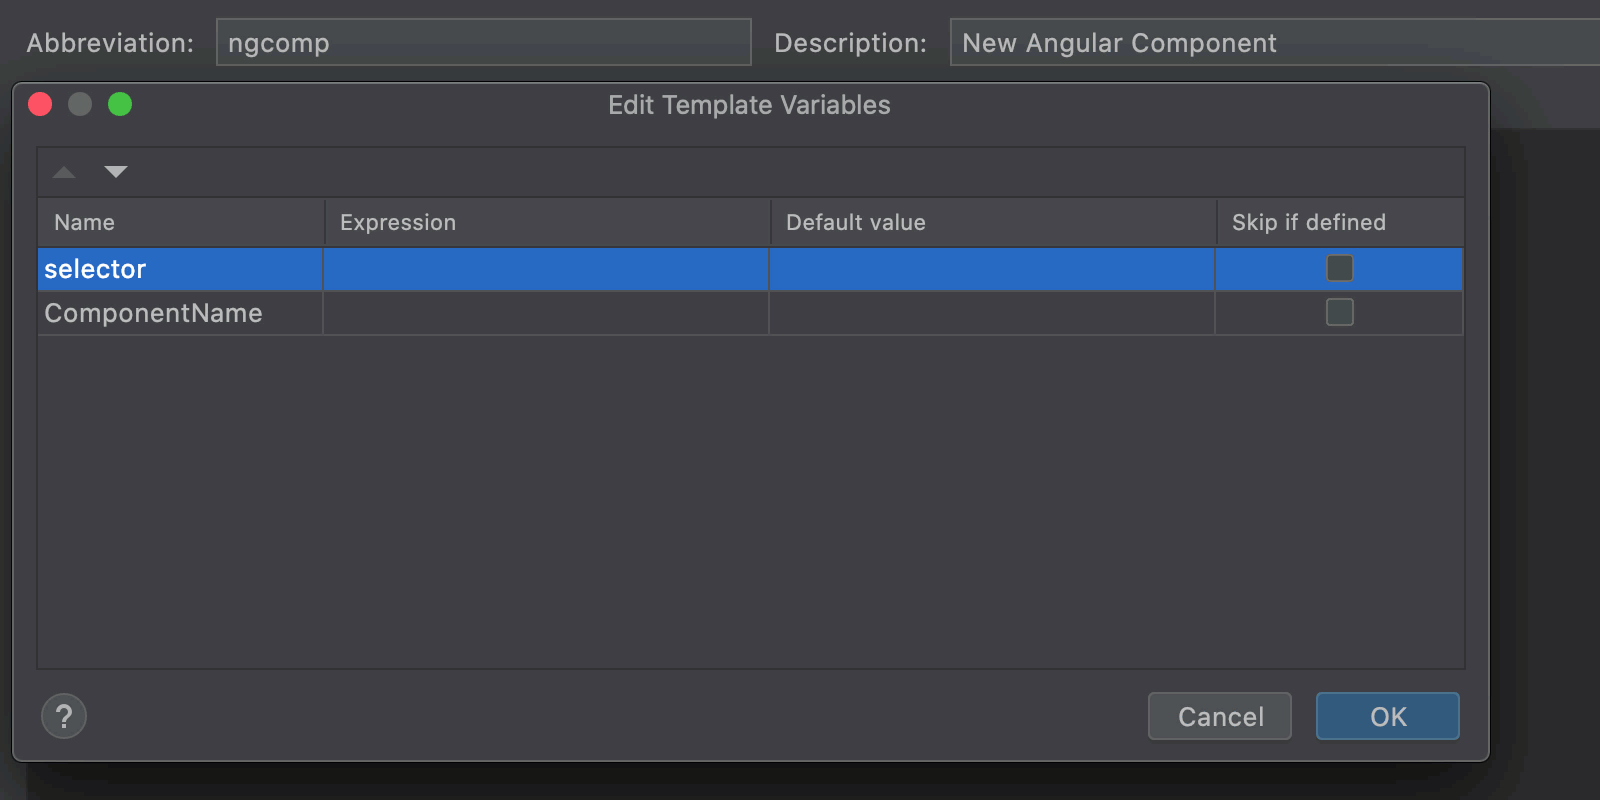Viewport: 1600px width, 800px height.
Task: Click the Expression cell for selector
Action: (545, 269)
